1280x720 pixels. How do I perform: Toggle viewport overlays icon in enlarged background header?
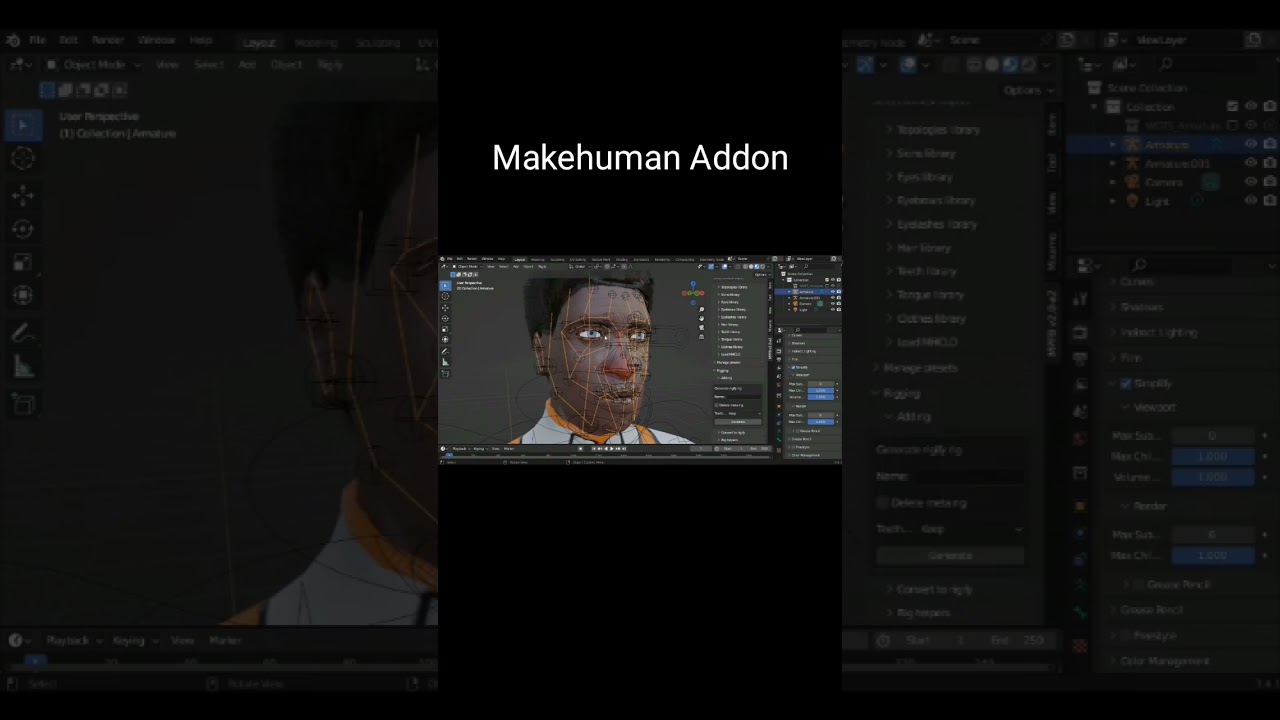tap(908, 64)
